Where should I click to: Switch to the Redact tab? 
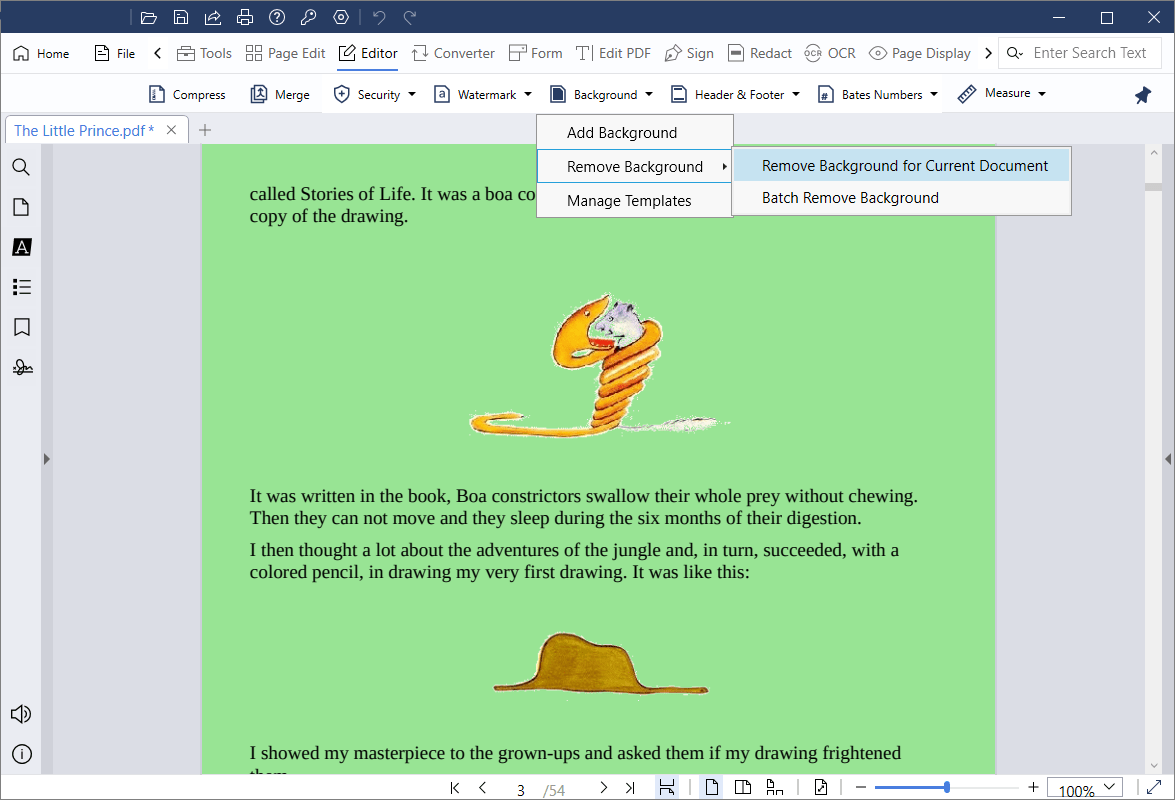(760, 53)
